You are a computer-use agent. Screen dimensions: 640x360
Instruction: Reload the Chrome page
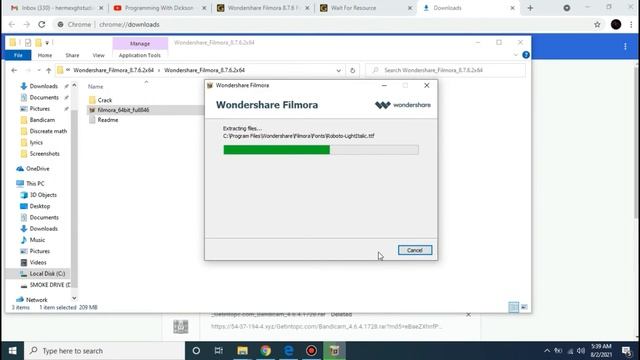click(42, 24)
